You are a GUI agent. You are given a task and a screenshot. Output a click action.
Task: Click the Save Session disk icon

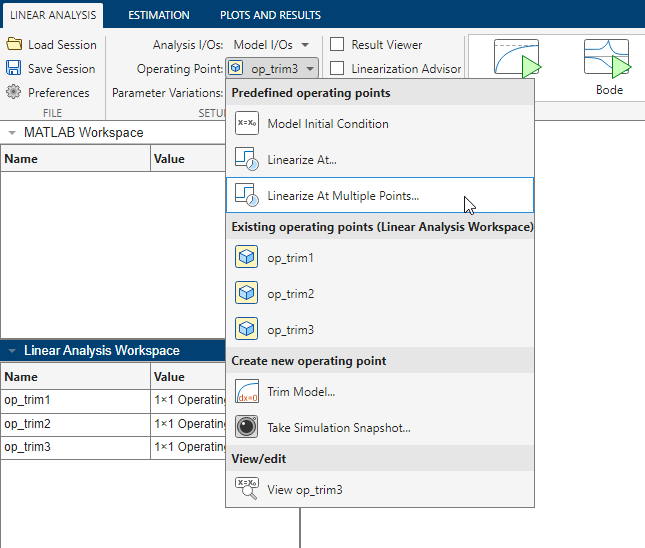pyautogui.click(x=14, y=68)
